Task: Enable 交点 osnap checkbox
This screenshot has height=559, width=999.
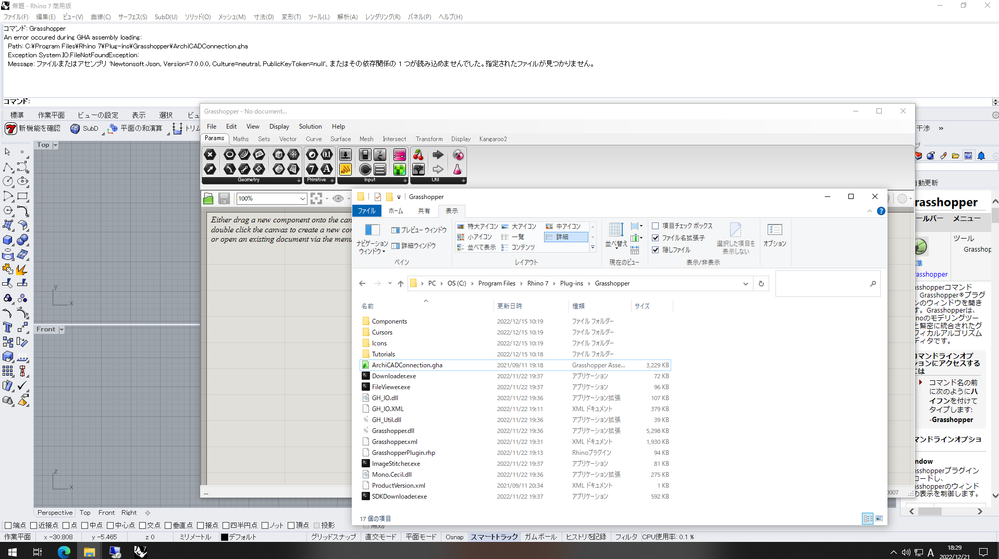Action: 142,526
